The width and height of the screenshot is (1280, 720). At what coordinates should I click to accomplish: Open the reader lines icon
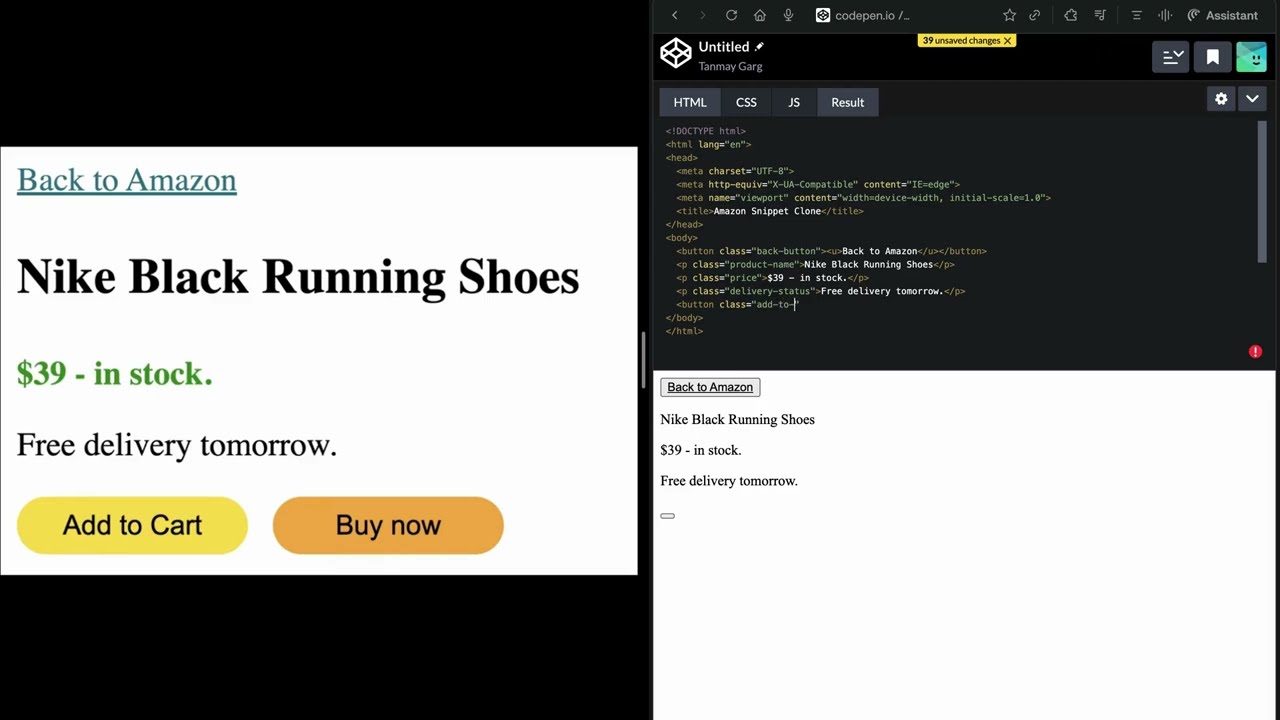pyautogui.click(x=1136, y=15)
